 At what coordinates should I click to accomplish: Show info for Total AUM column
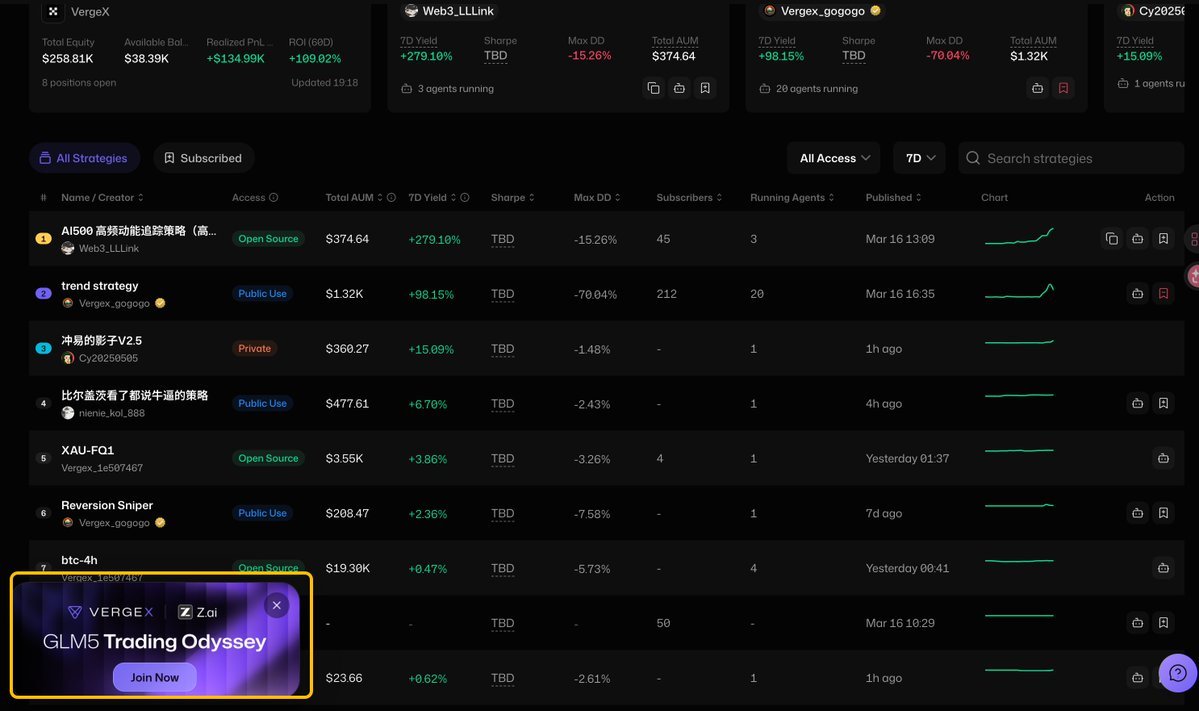[x=392, y=197]
